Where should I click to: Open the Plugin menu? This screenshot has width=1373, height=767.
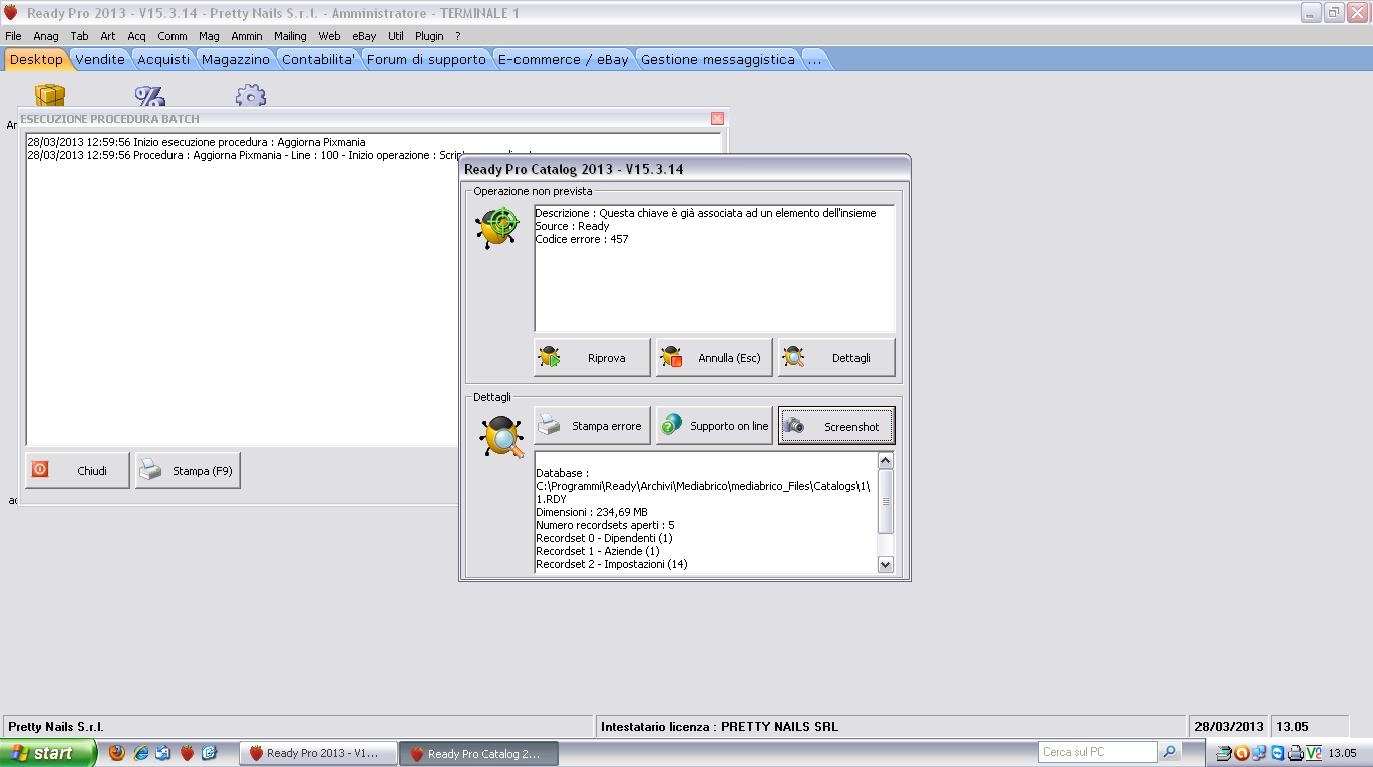click(429, 36)
